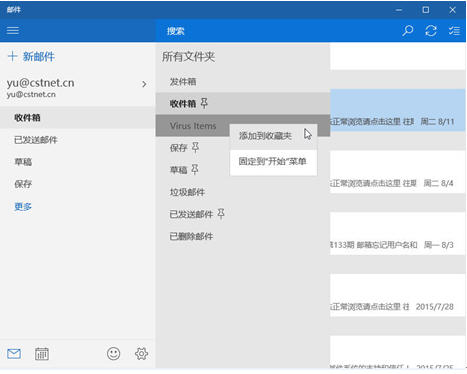Screen dimensions: 467x374
Task: Open 垃圾邮件 folder
Action: (x=243, y=192)
